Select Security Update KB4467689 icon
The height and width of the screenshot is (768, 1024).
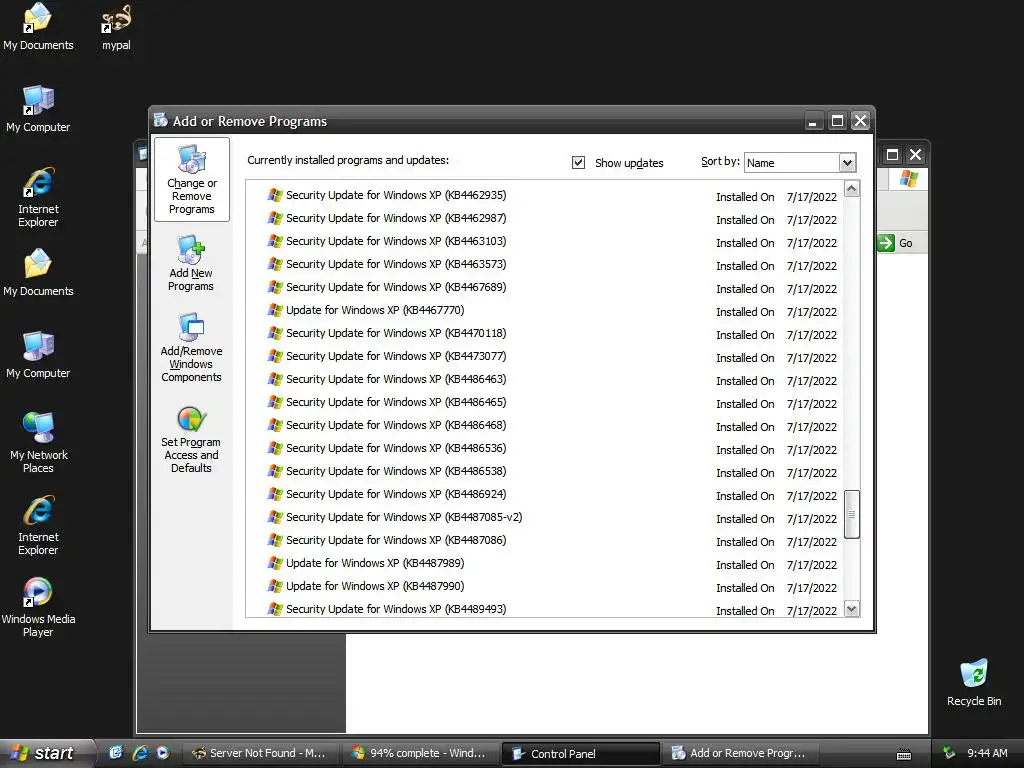[x=275, y=287]
